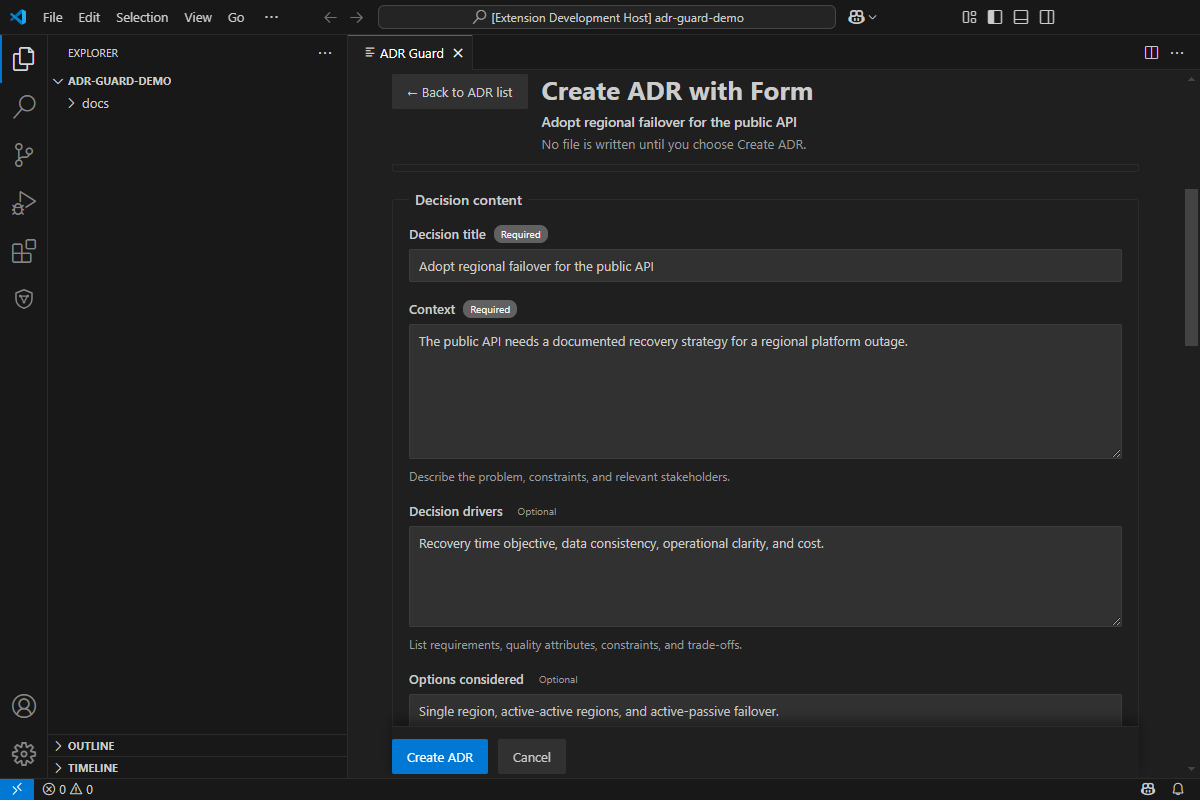Click the 'Decision drivers' label
1200x800 pixels.
[456, 511]
